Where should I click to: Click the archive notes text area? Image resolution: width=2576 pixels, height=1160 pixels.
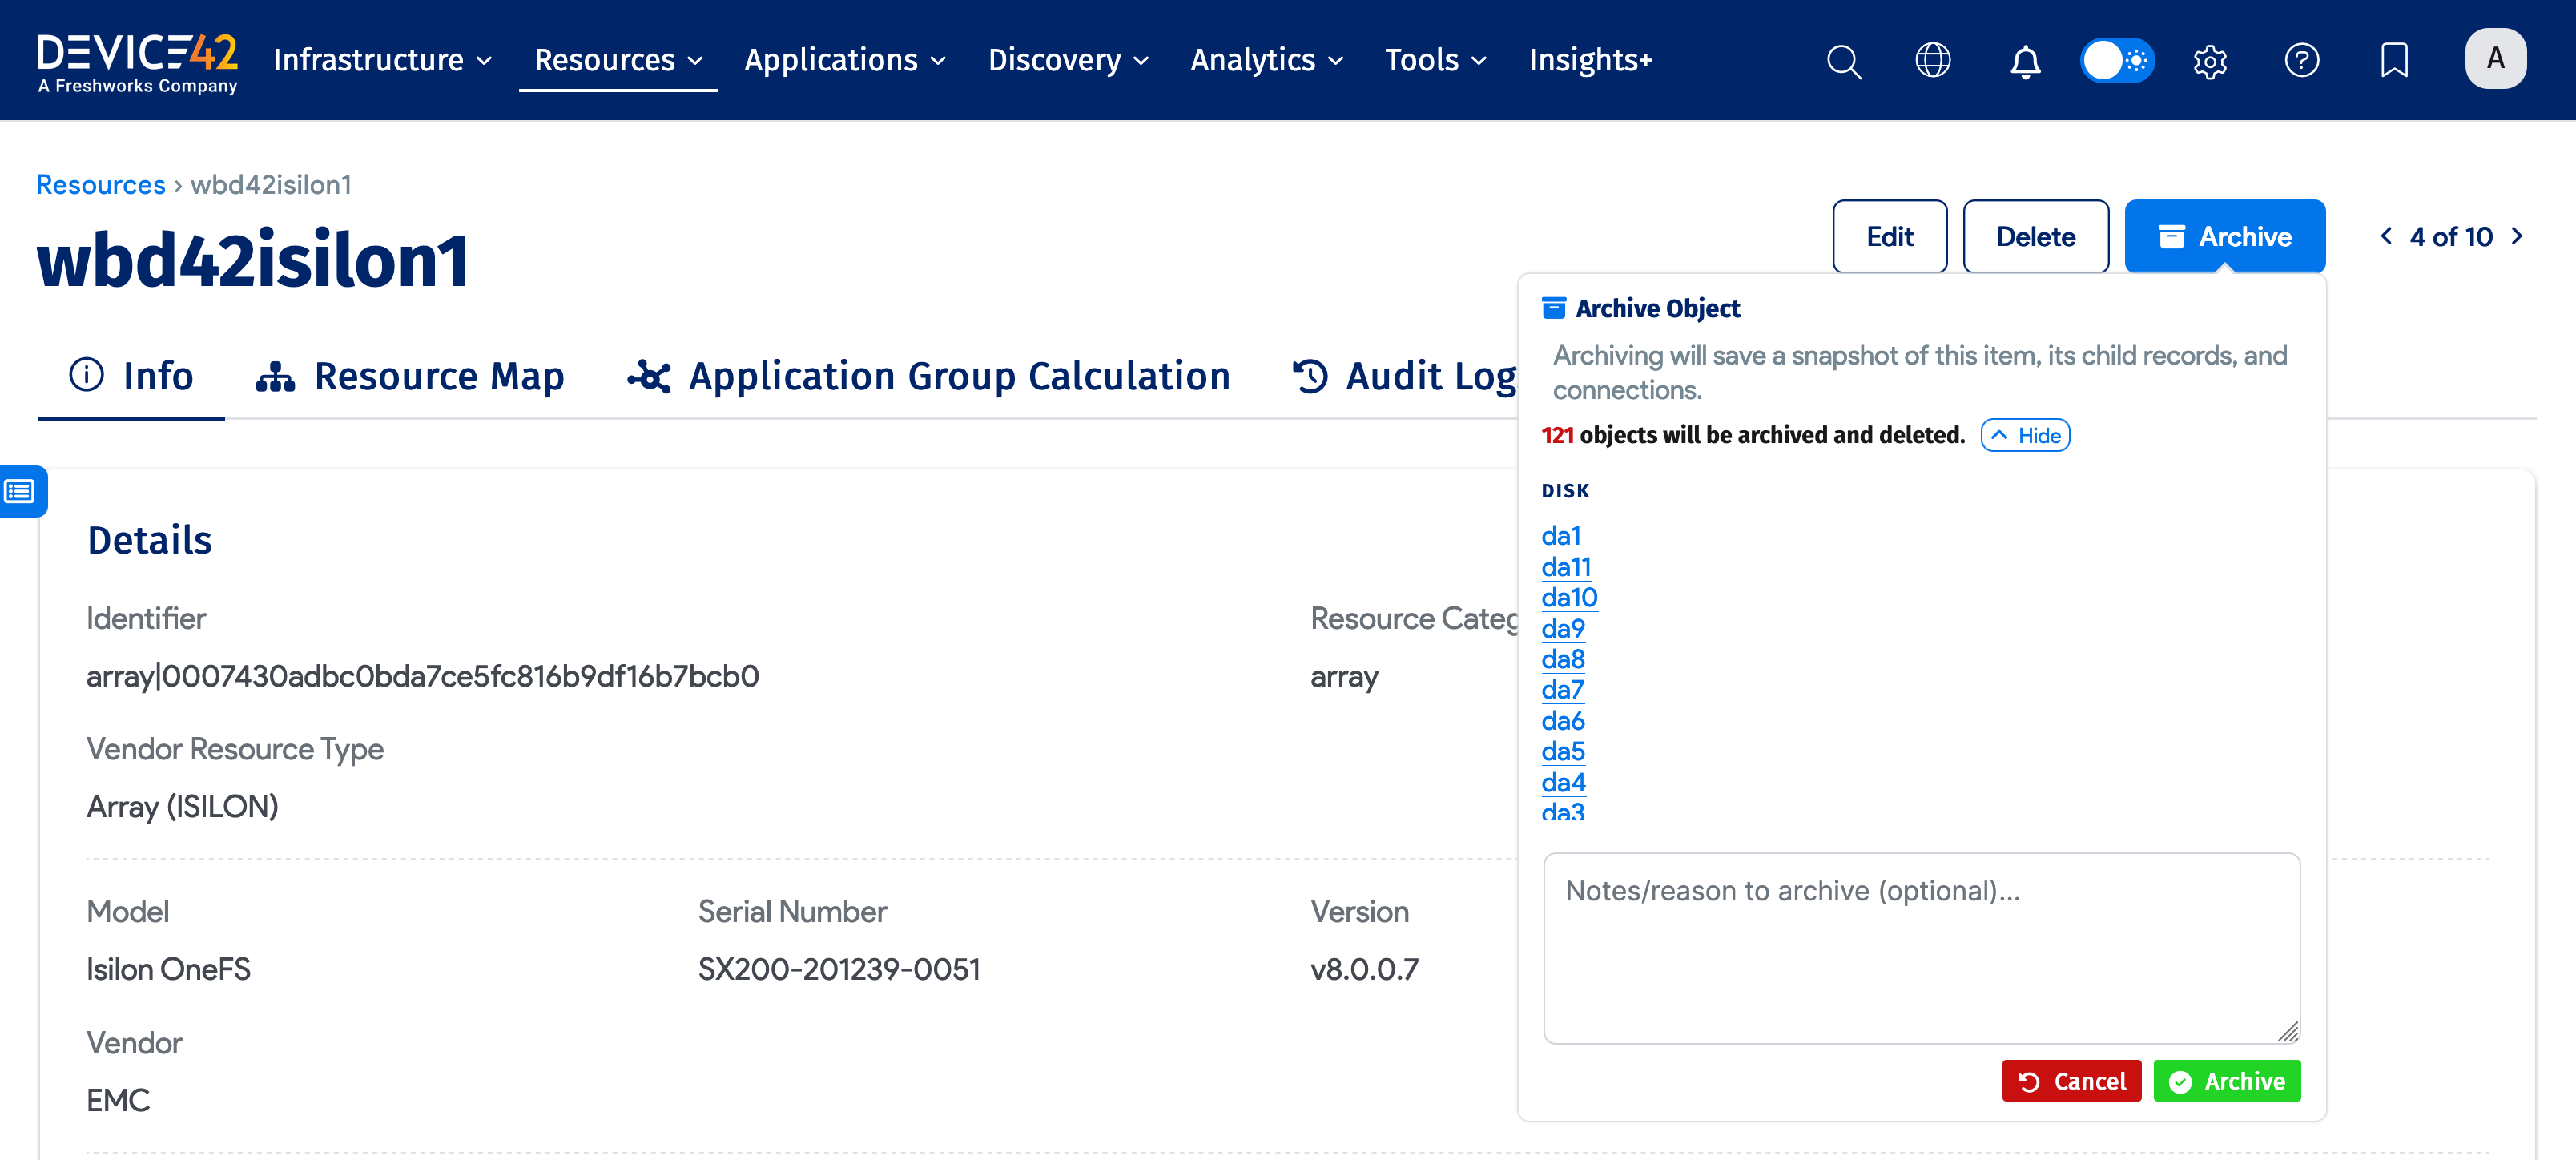click(x=1921, y=947)
